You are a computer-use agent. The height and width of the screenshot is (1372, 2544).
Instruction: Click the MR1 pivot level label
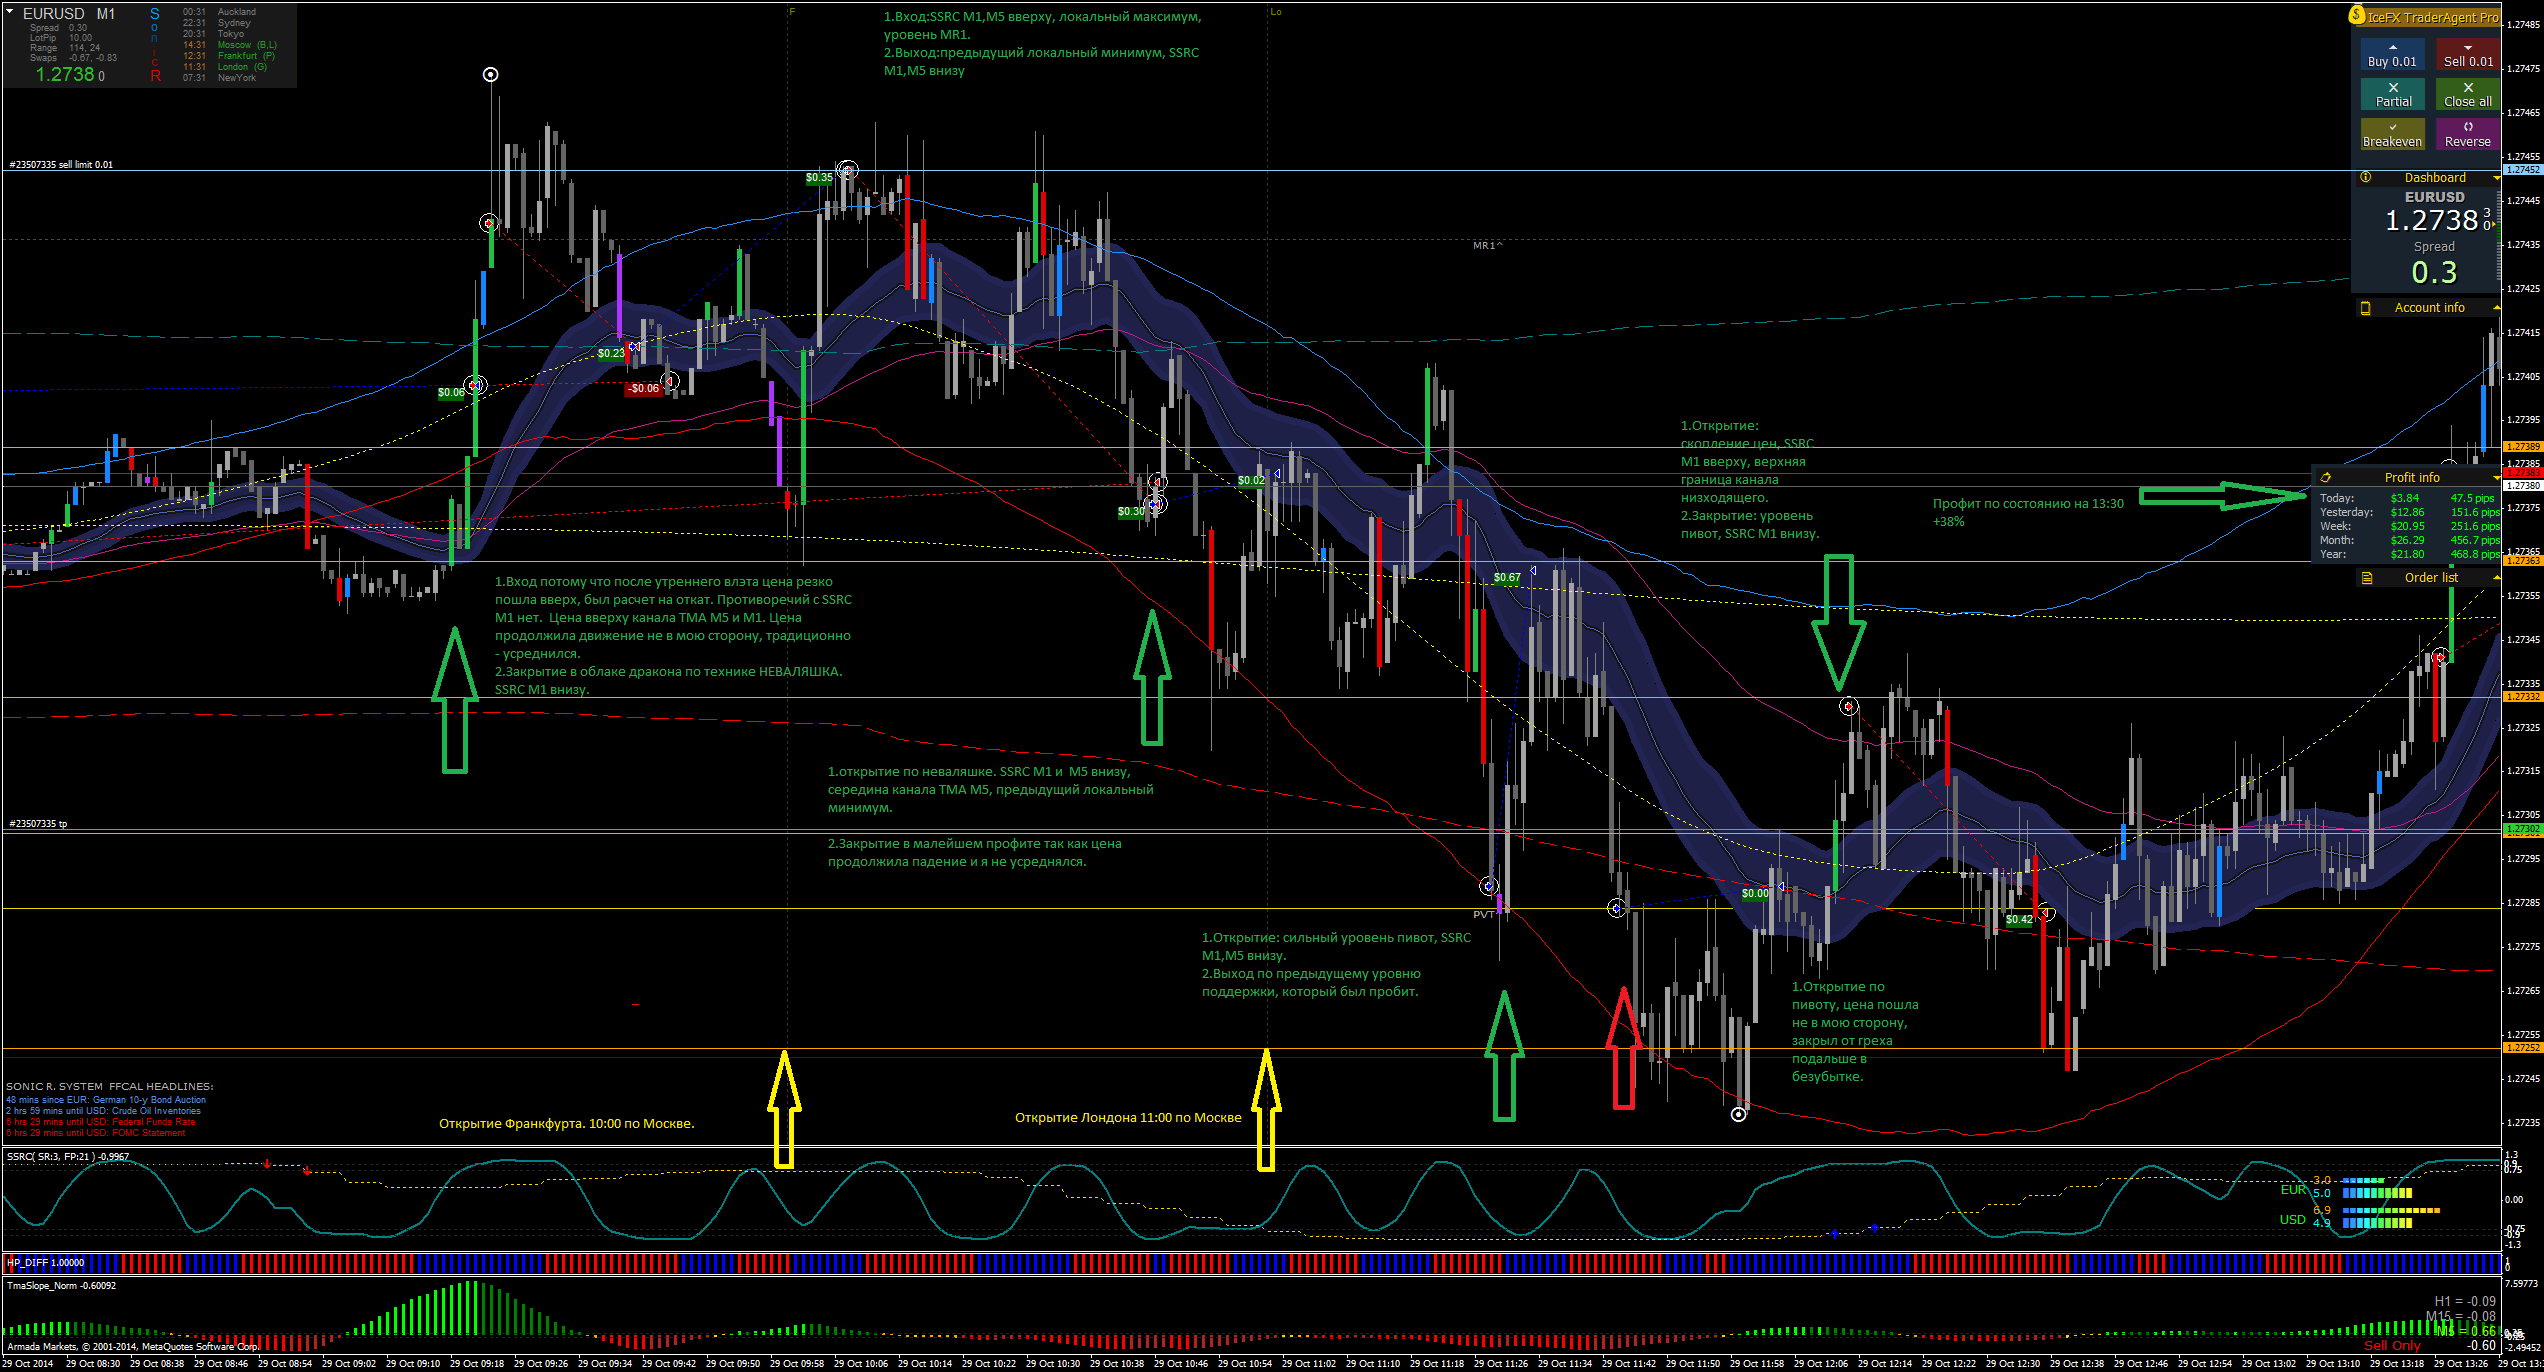pyautogui.click(x=1487, y=245)
